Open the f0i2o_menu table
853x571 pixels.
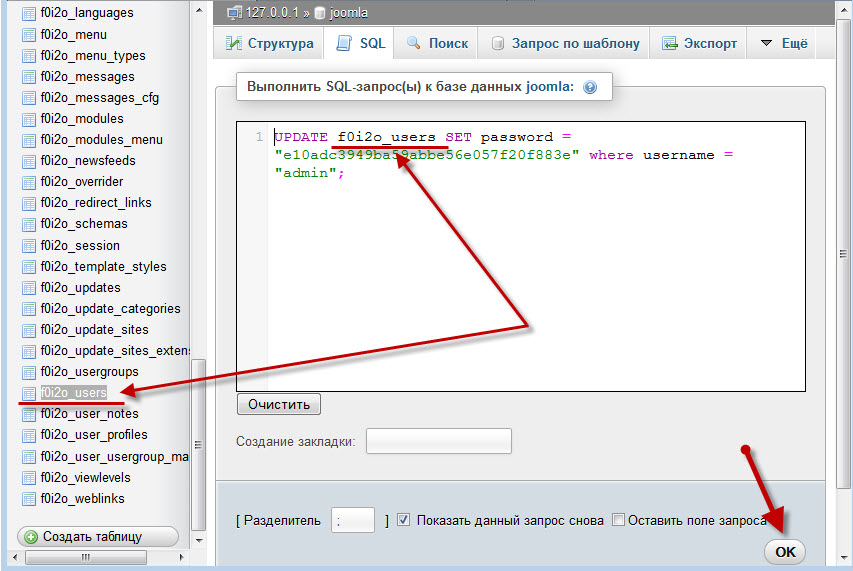pyautogui.click(x=73, y=35)
